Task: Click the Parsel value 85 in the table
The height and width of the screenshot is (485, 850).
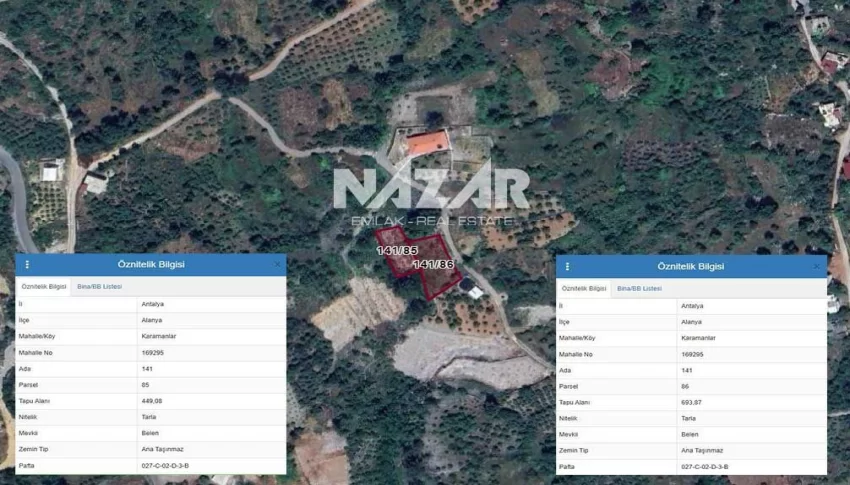Action: point(146,384)
